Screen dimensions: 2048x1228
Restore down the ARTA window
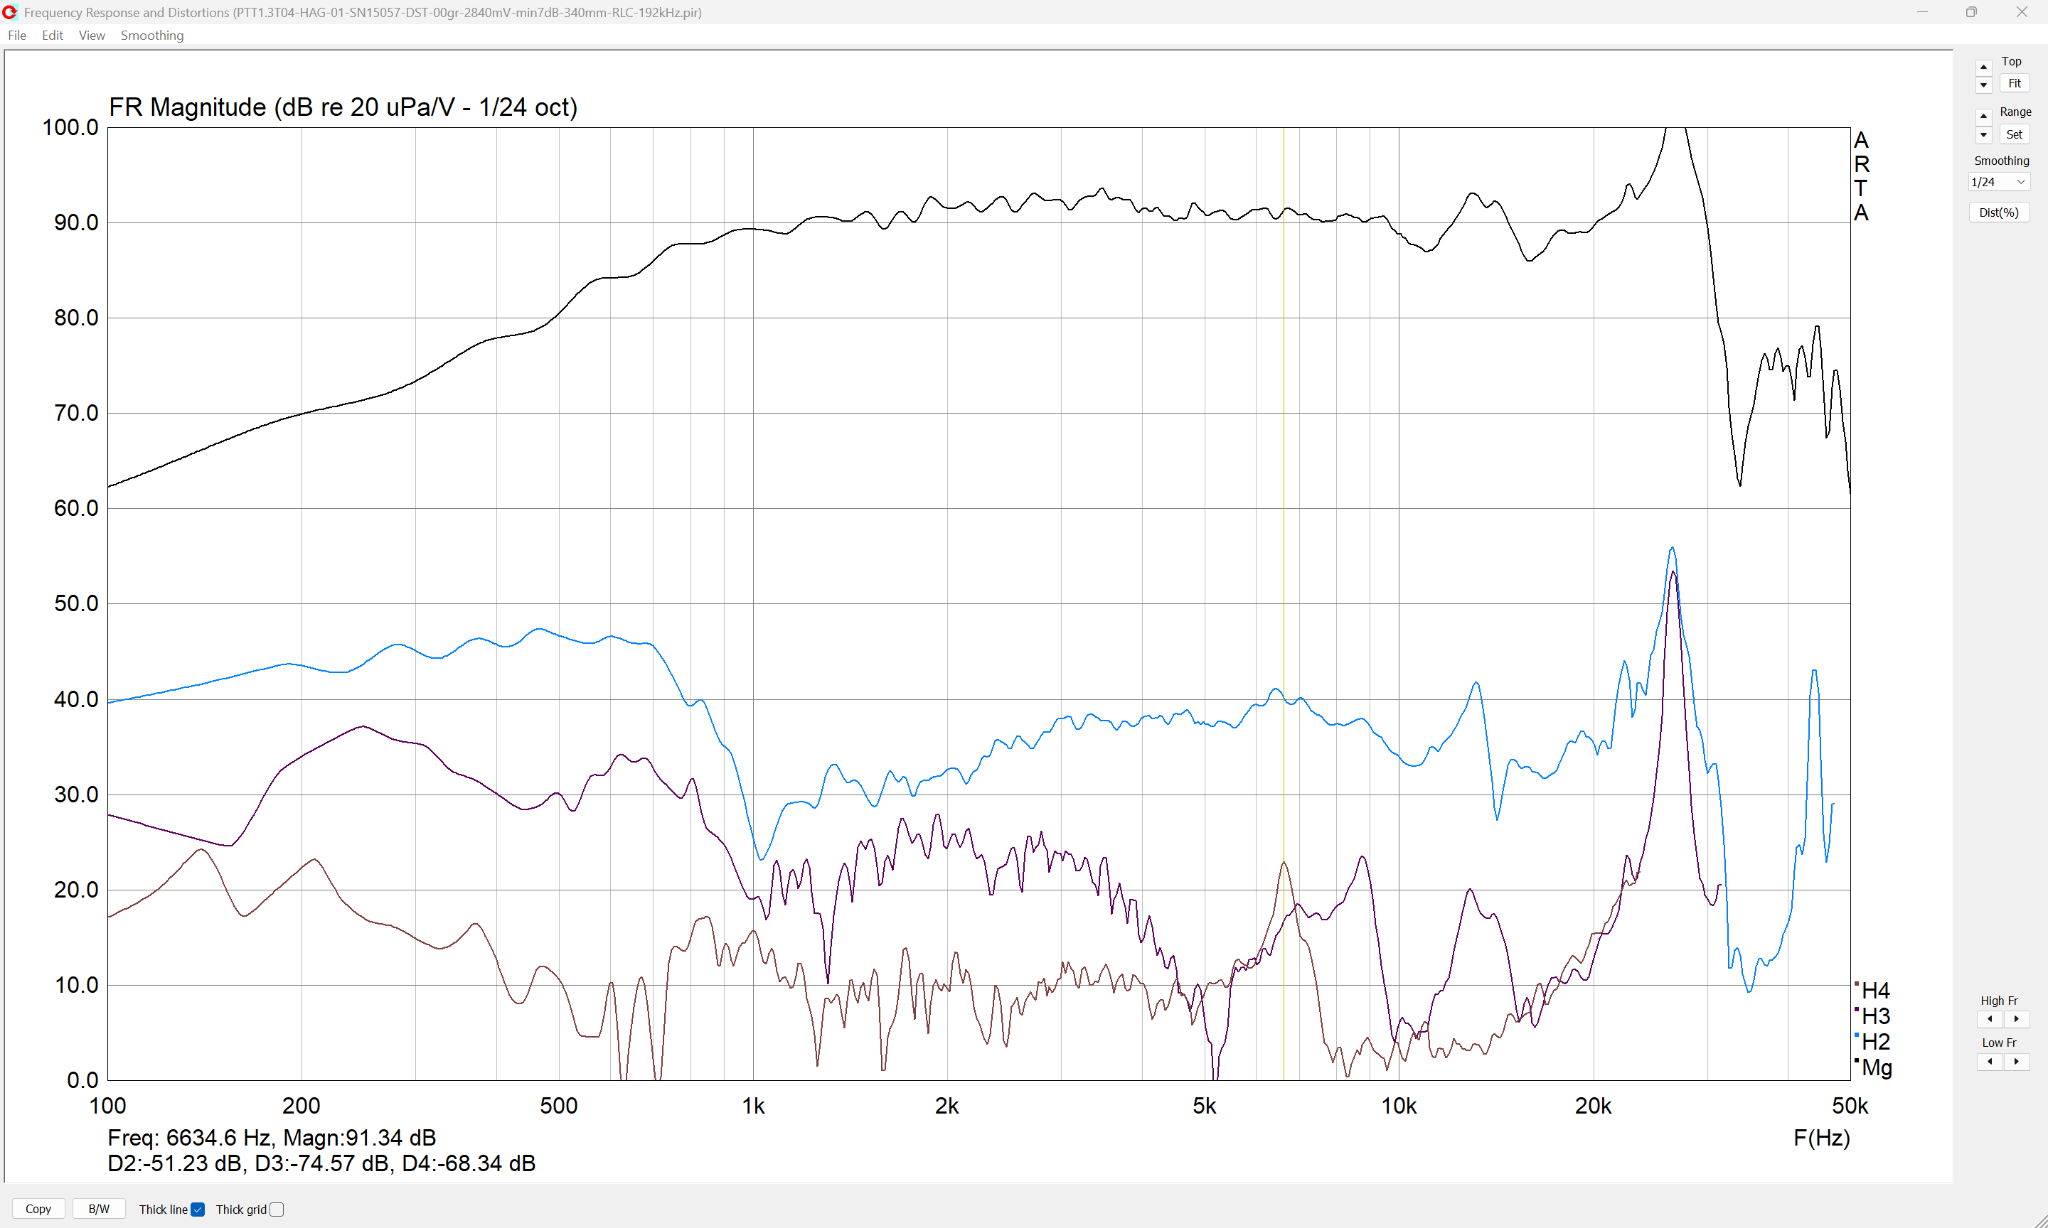1971,12
